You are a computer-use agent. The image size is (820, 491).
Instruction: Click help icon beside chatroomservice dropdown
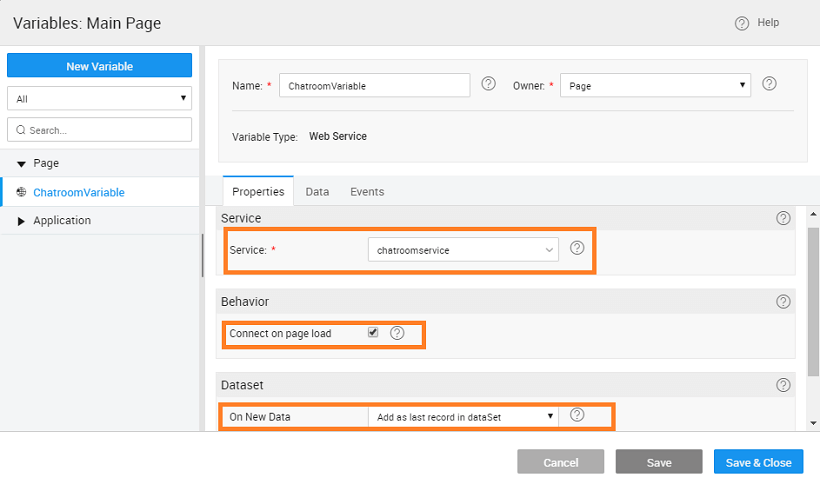click(x=577, y=248)
